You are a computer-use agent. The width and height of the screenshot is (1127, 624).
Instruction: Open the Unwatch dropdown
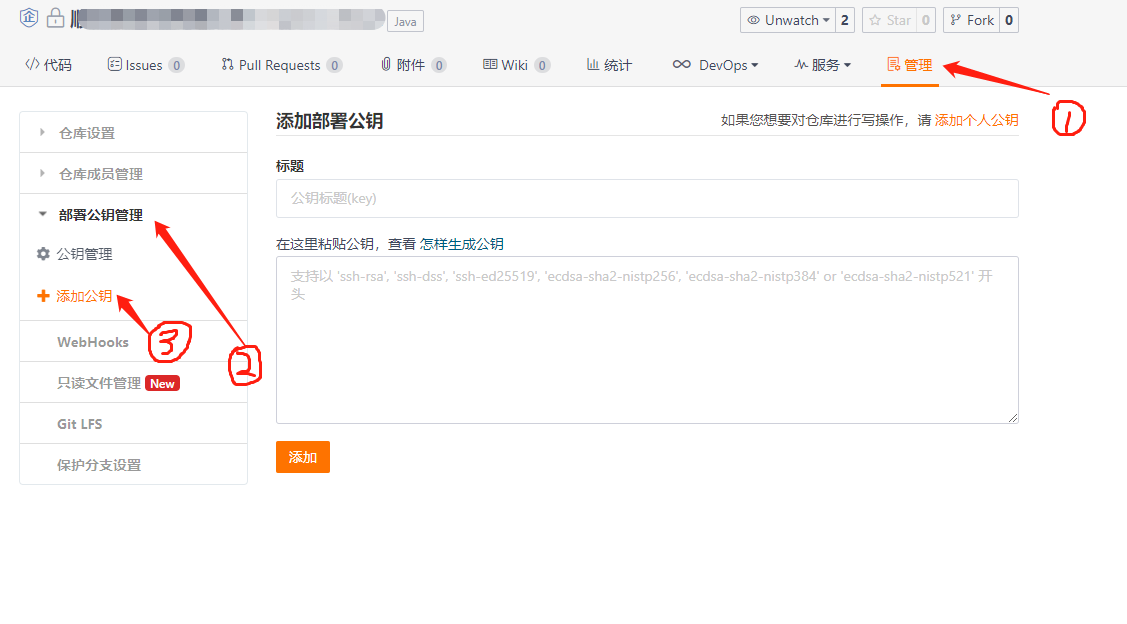[x=788, y=20]
